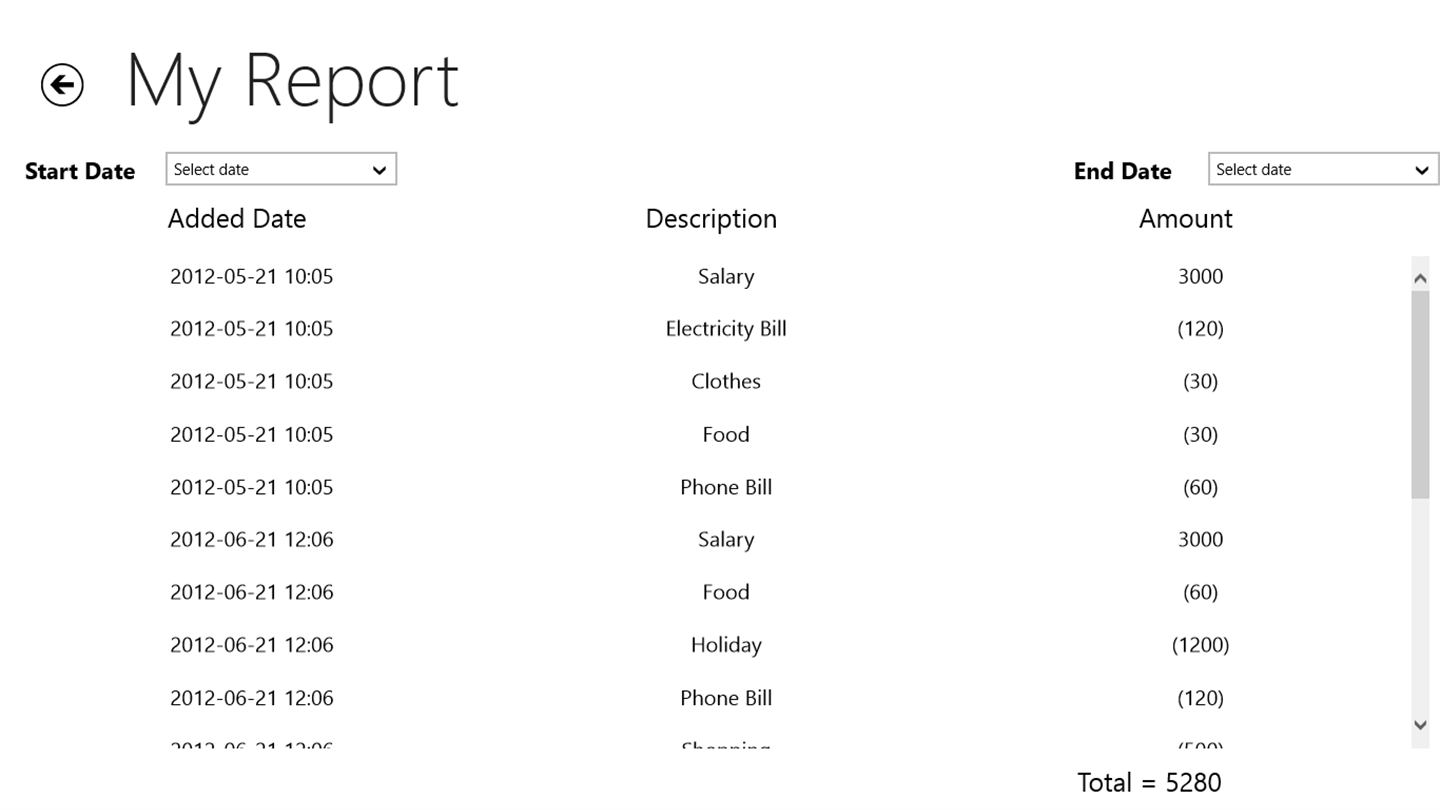Image resolution: width=1440 pixels, height=810 pixels.
Task: Click the scrollbar up arrow
Action: [x=1420, y=278]
